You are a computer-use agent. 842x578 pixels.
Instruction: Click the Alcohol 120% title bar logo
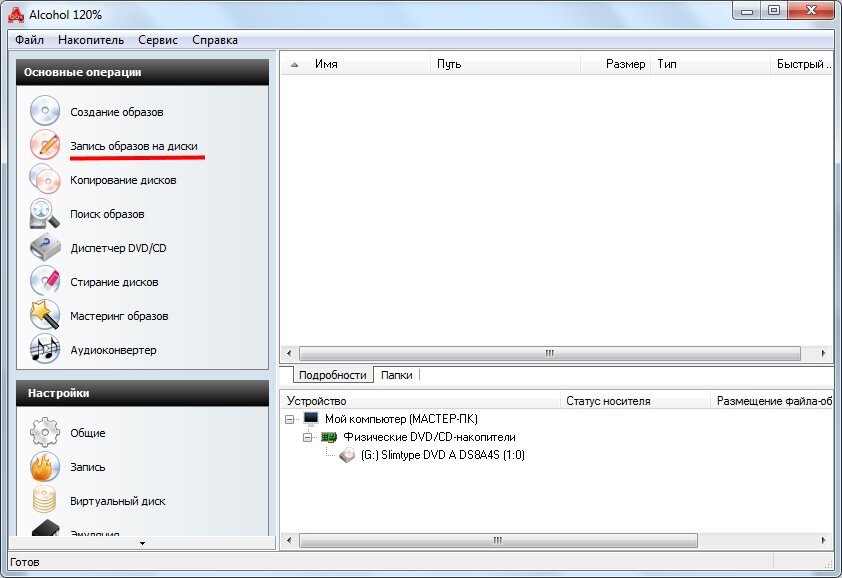pos(16,15)
